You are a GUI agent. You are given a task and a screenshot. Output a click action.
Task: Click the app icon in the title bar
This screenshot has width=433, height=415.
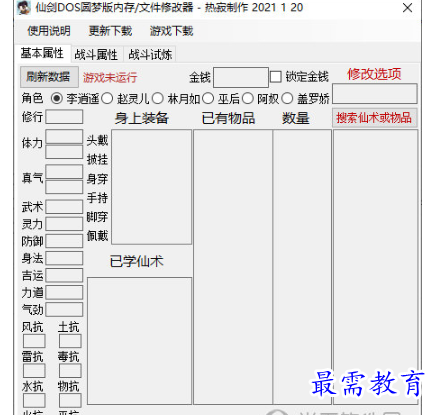tap(23, 7)
